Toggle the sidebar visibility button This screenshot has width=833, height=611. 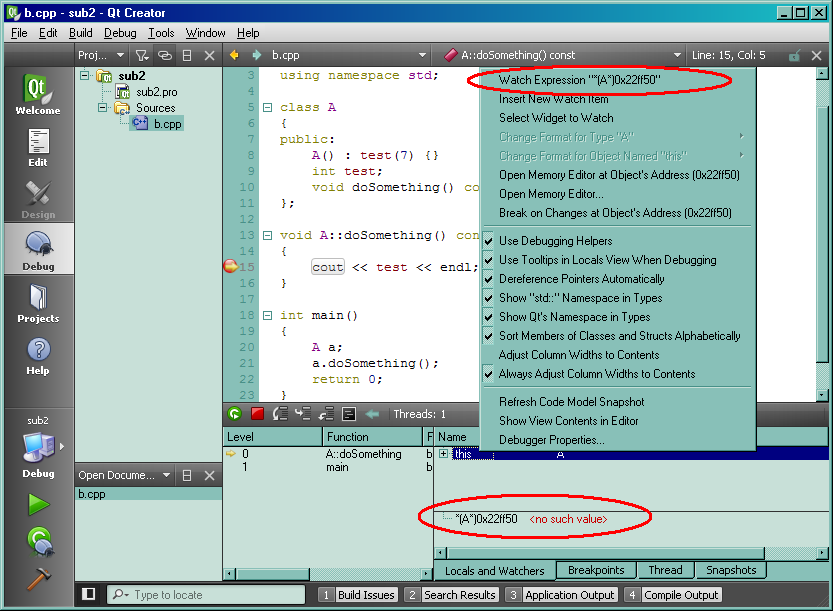pyautogui.click(x=89, y=594)
